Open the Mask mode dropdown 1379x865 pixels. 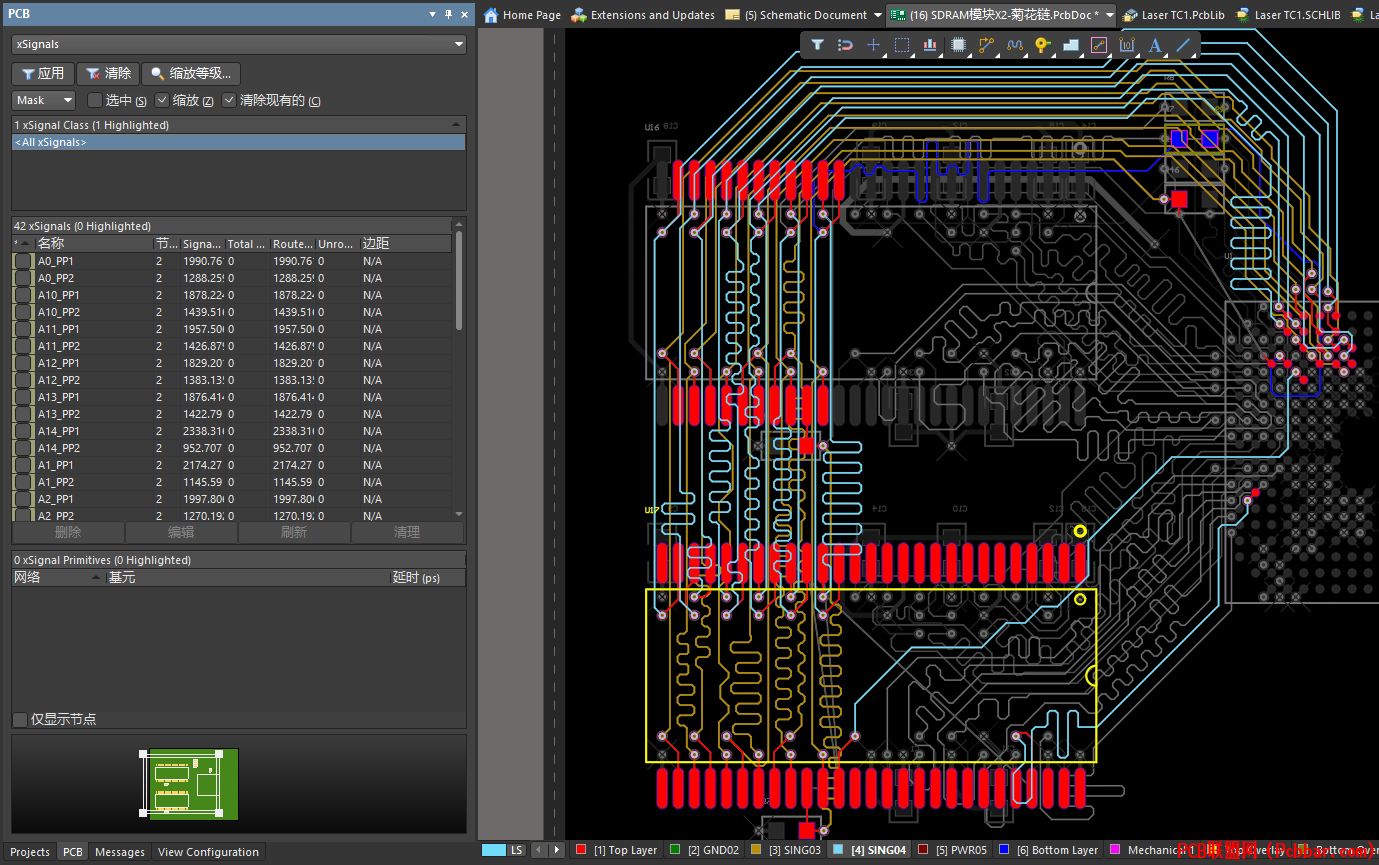[44, 100]
